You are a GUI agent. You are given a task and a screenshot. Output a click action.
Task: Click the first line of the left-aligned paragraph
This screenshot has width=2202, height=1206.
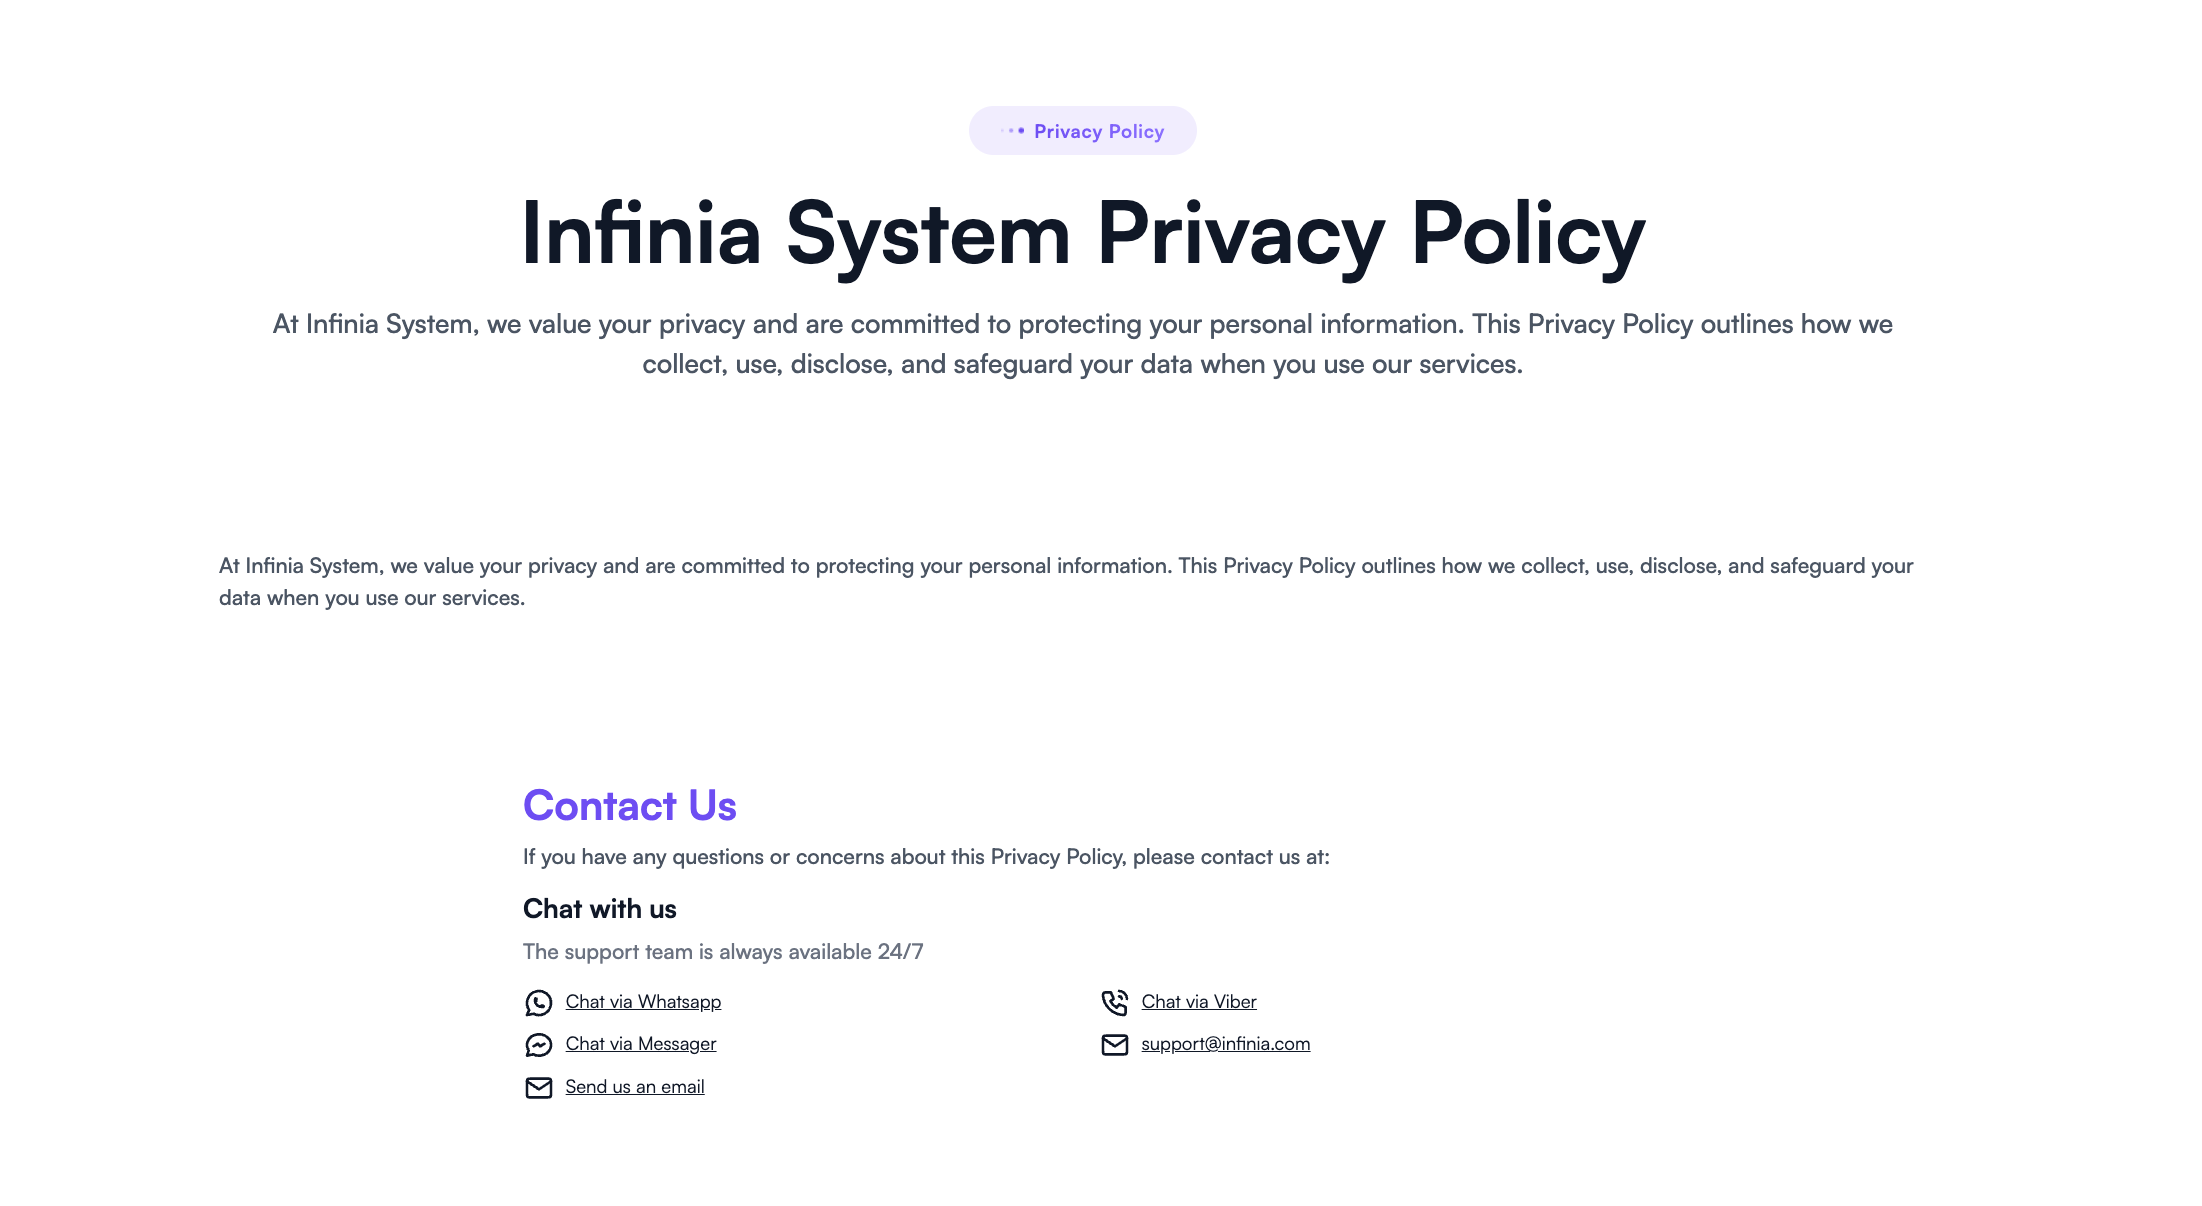click(x=1066, y=566)
